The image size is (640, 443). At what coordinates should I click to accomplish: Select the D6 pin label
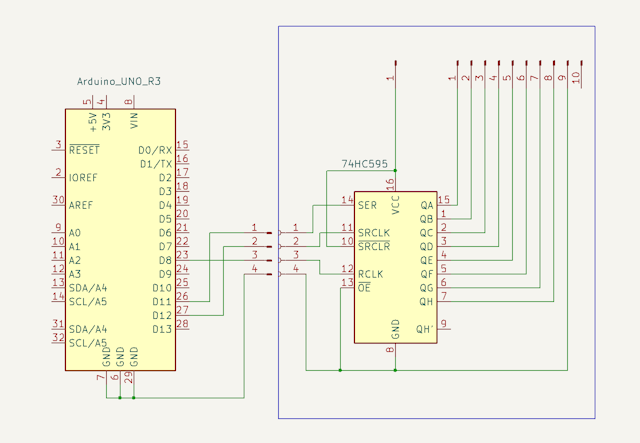click(x=165, y=233)
